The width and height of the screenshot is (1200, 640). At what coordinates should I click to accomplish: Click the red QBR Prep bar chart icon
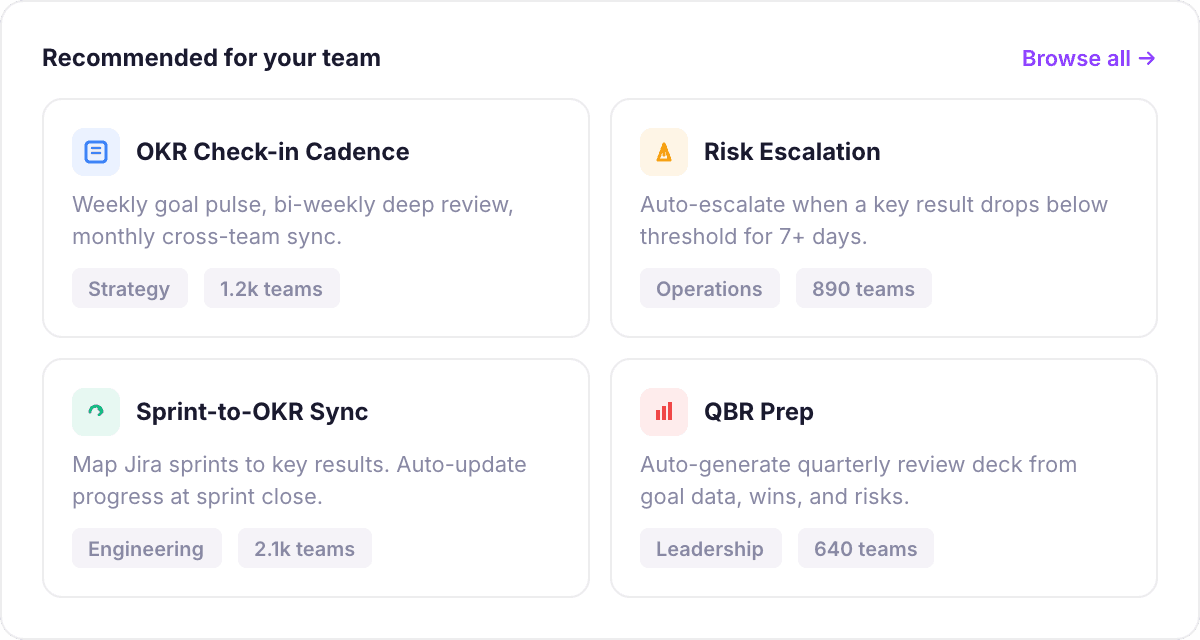[664, 412]
